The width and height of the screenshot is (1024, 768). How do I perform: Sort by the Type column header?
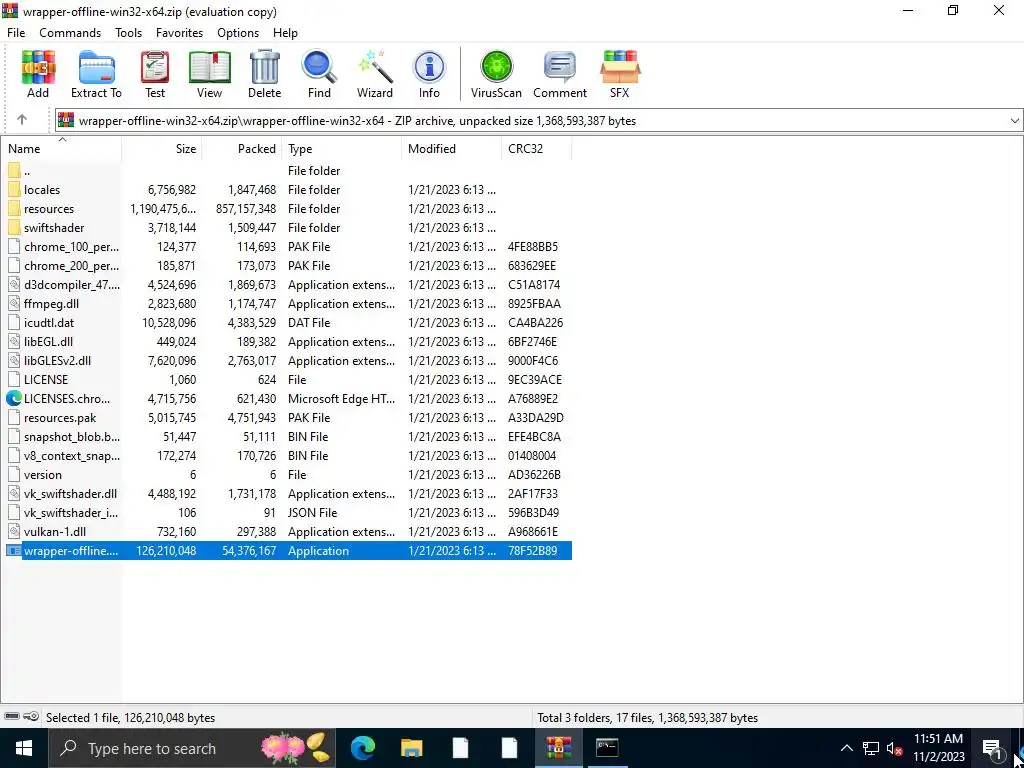pyautogui.click(x=342, y=149)
